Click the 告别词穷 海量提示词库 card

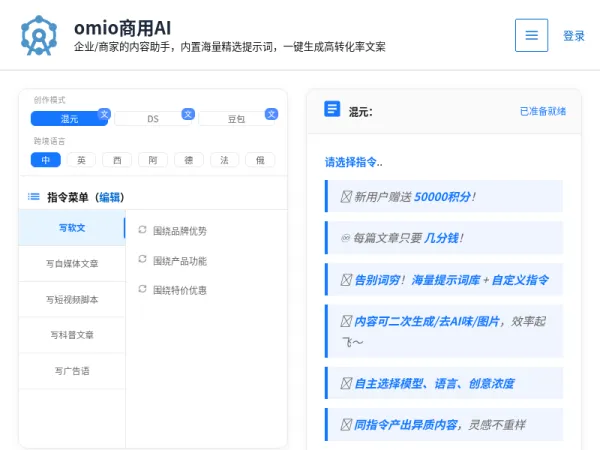coord(444,279)
